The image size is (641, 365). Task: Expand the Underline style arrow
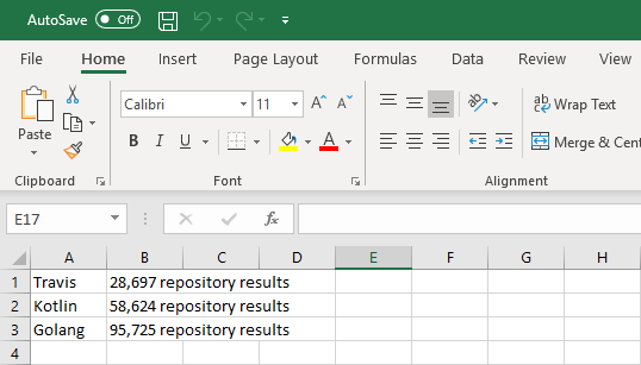[205, 142]
